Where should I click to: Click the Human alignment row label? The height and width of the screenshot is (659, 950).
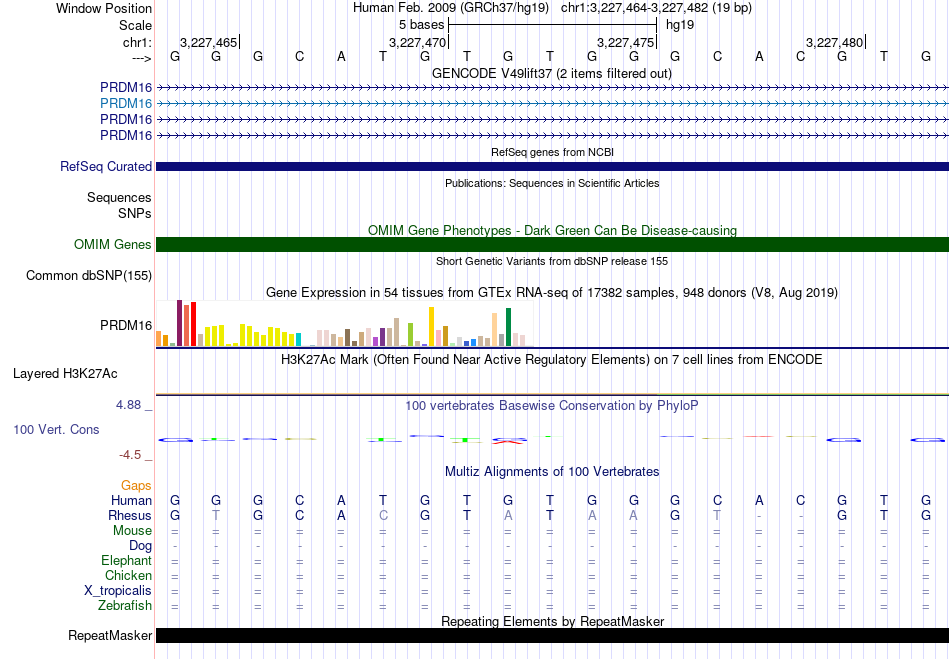point(131,500)
